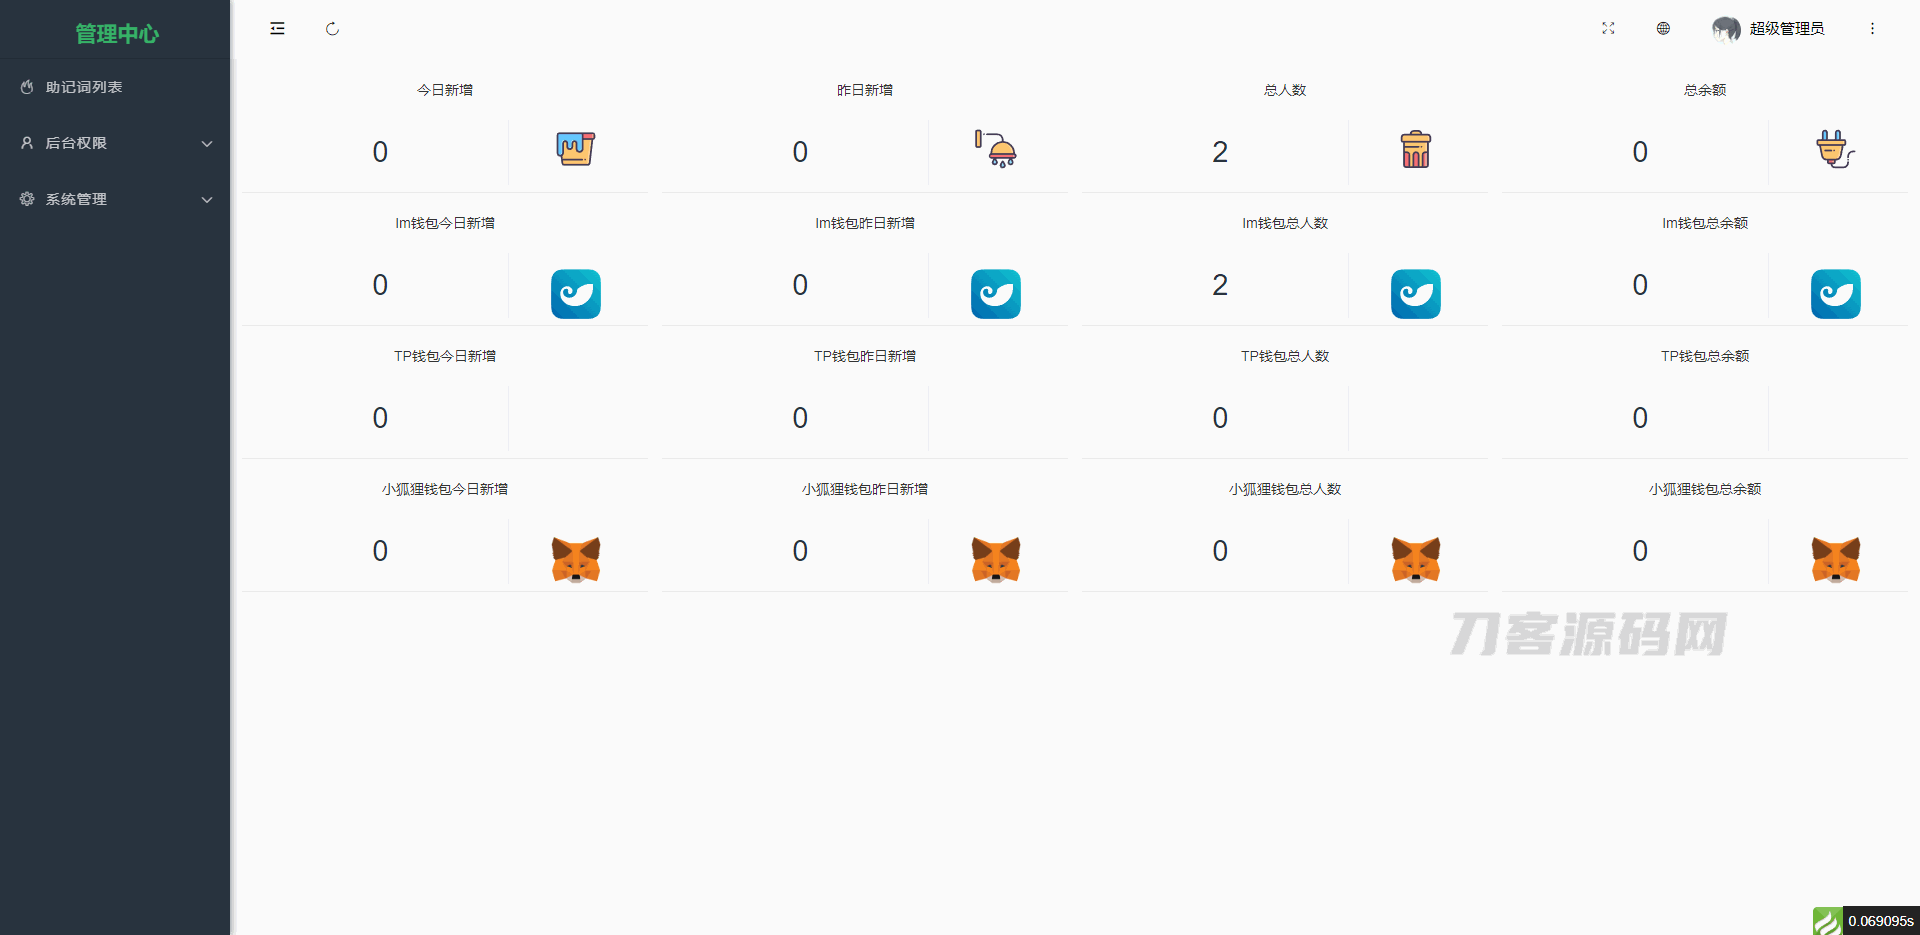Expand the 系统管理 submenu chevron
Viewport: 1920px width, 935px height.
[207, 200]
